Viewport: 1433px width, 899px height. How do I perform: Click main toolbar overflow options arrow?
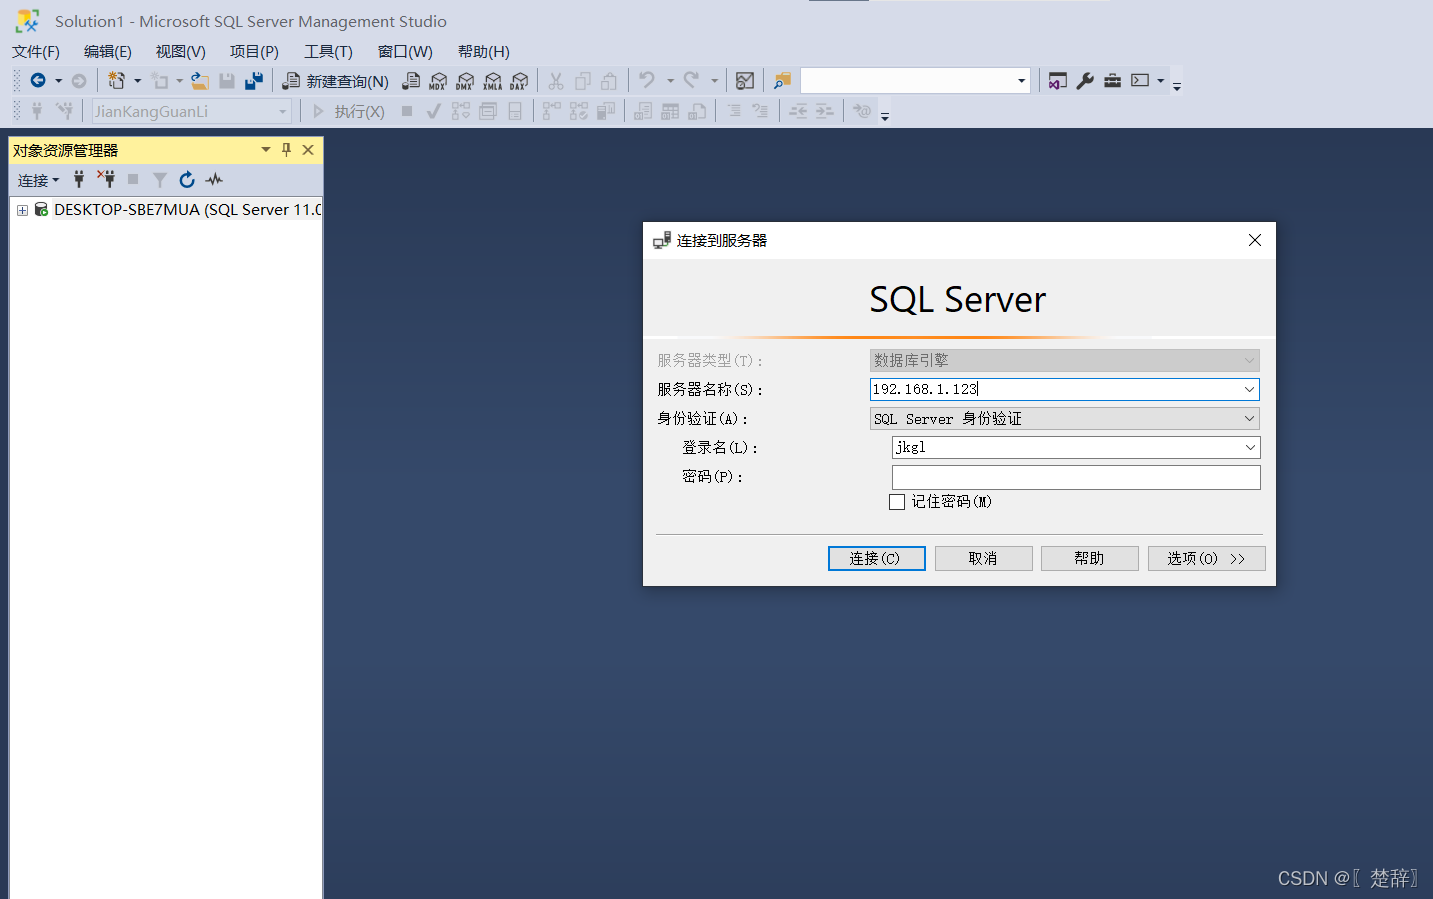coord(1177,85)
